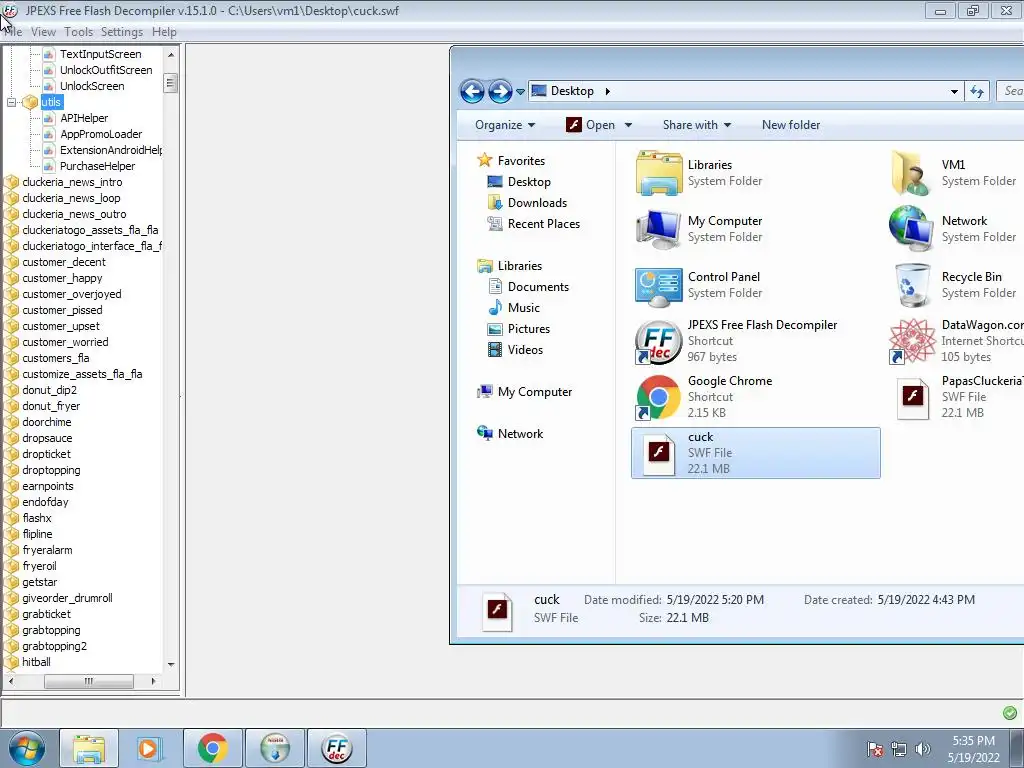
Task: Click the New folder button
Action: 791,125
